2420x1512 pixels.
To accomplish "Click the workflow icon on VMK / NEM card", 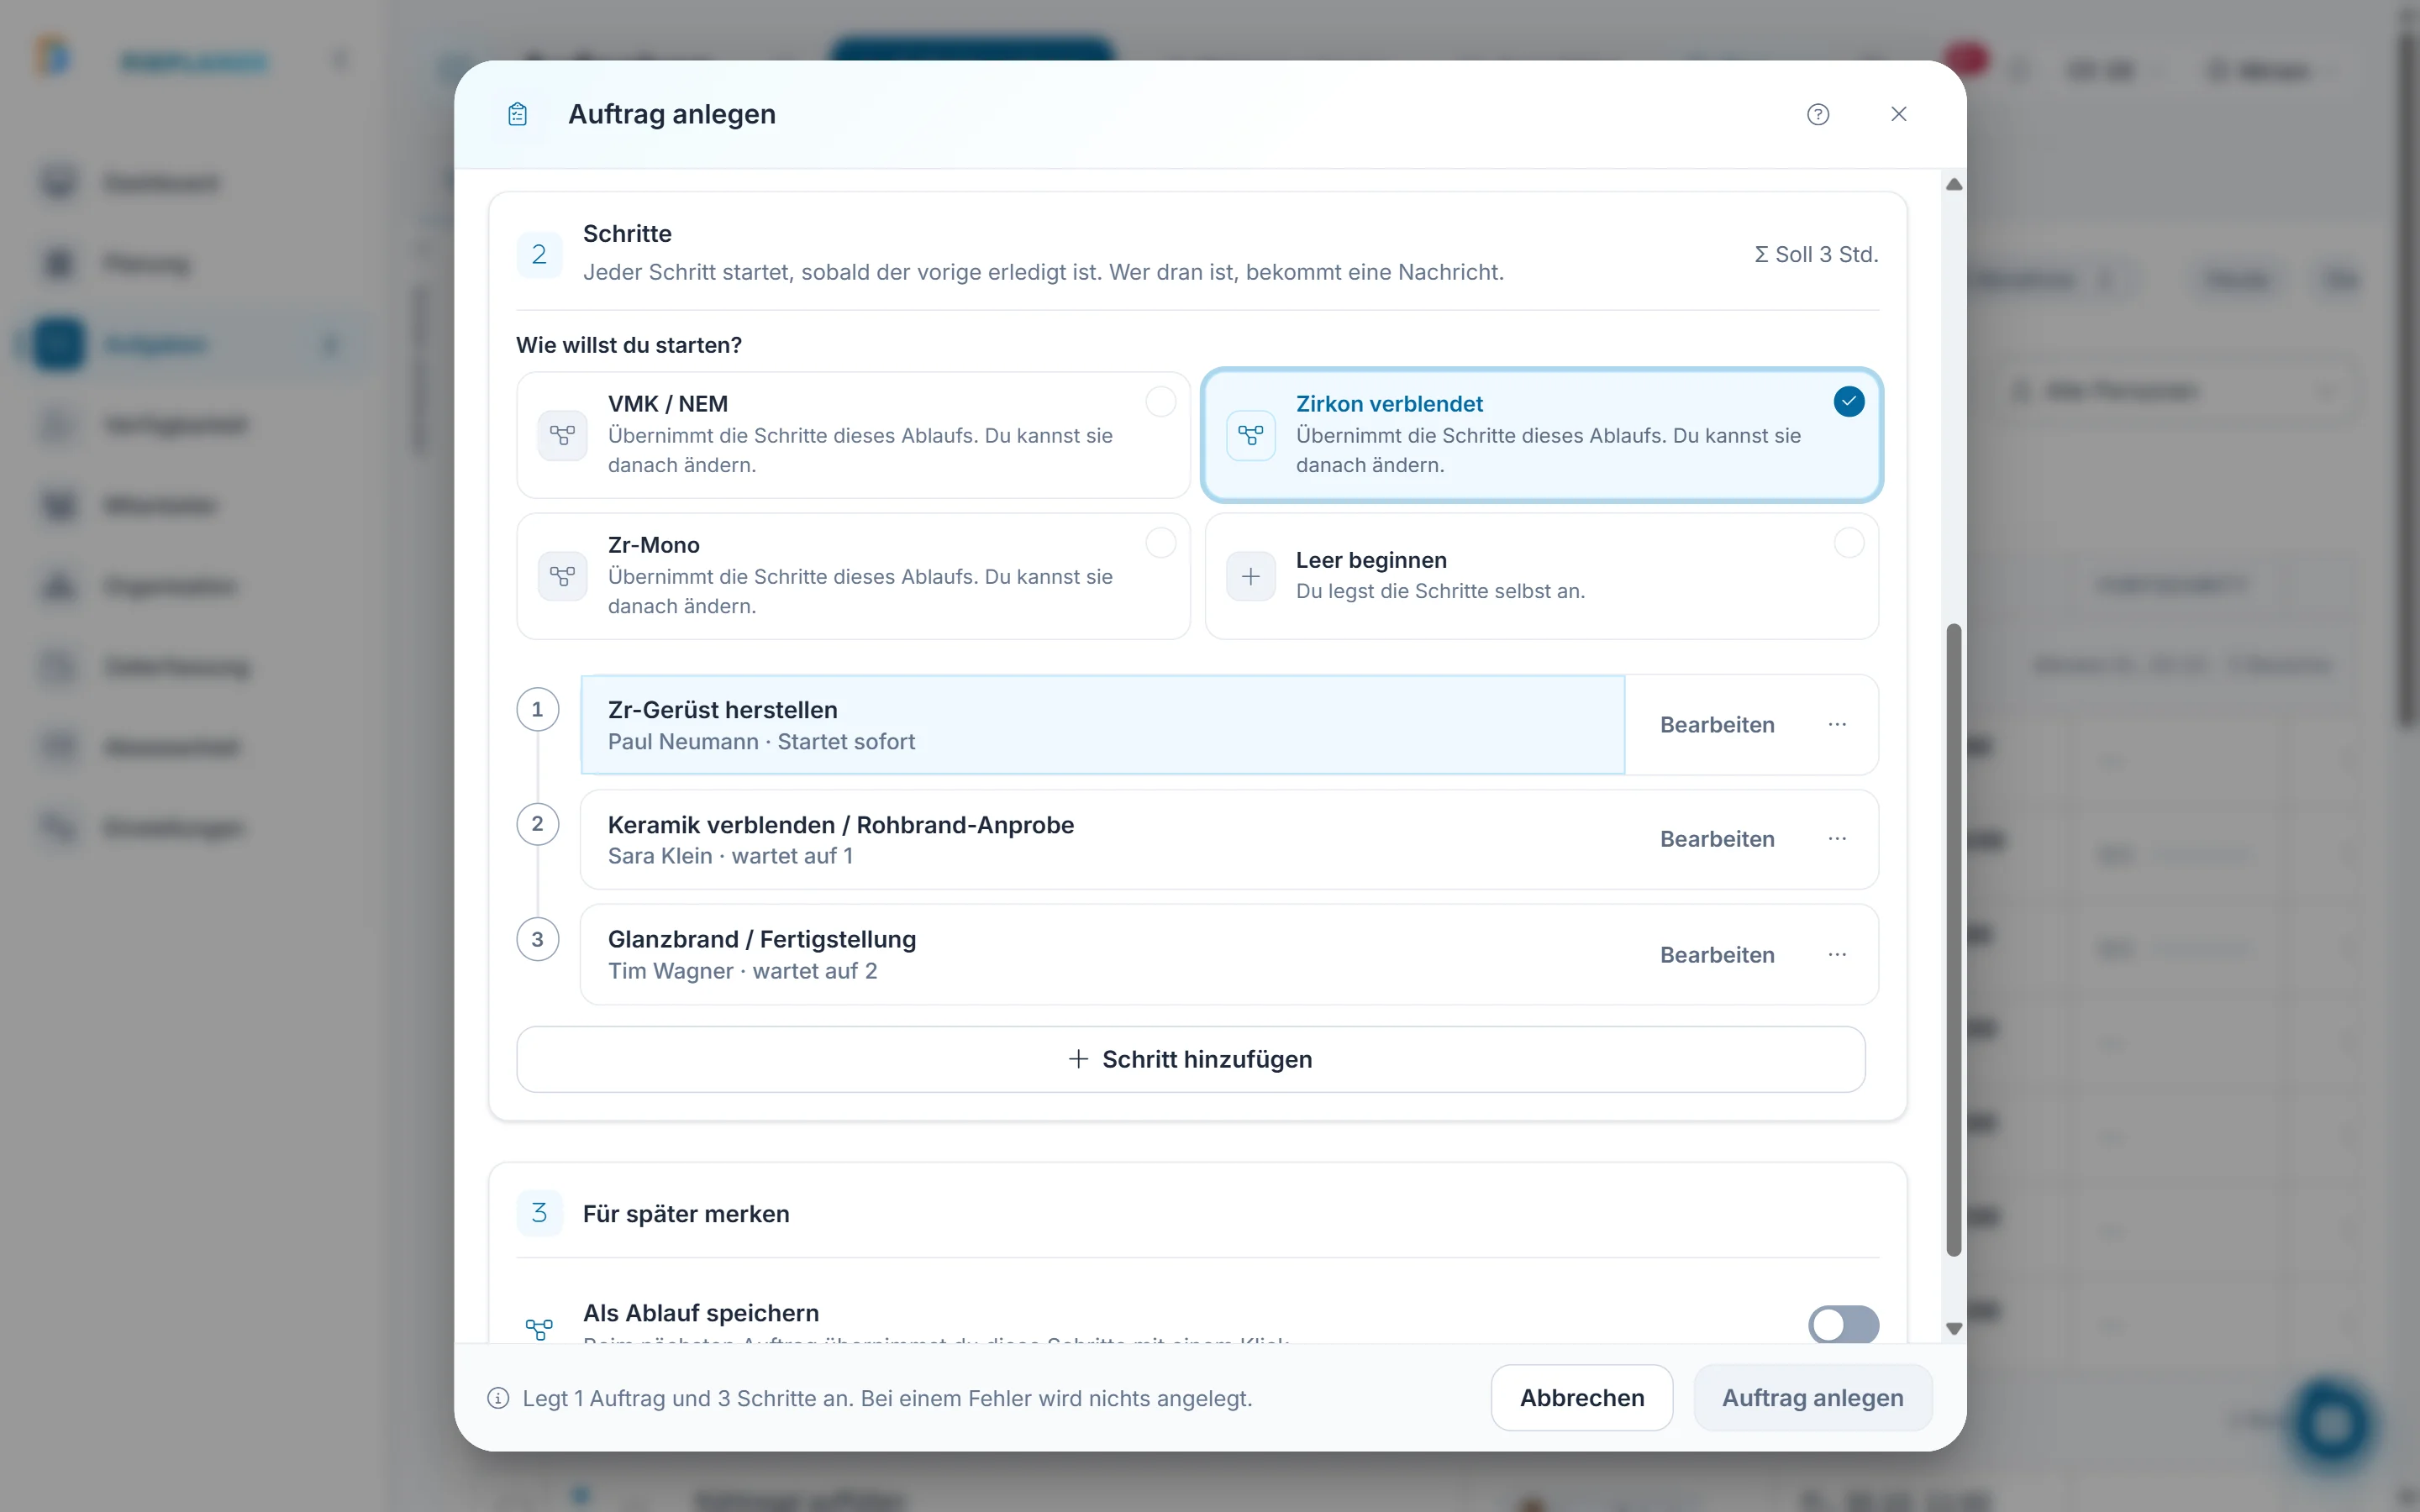I will [563, 435].
